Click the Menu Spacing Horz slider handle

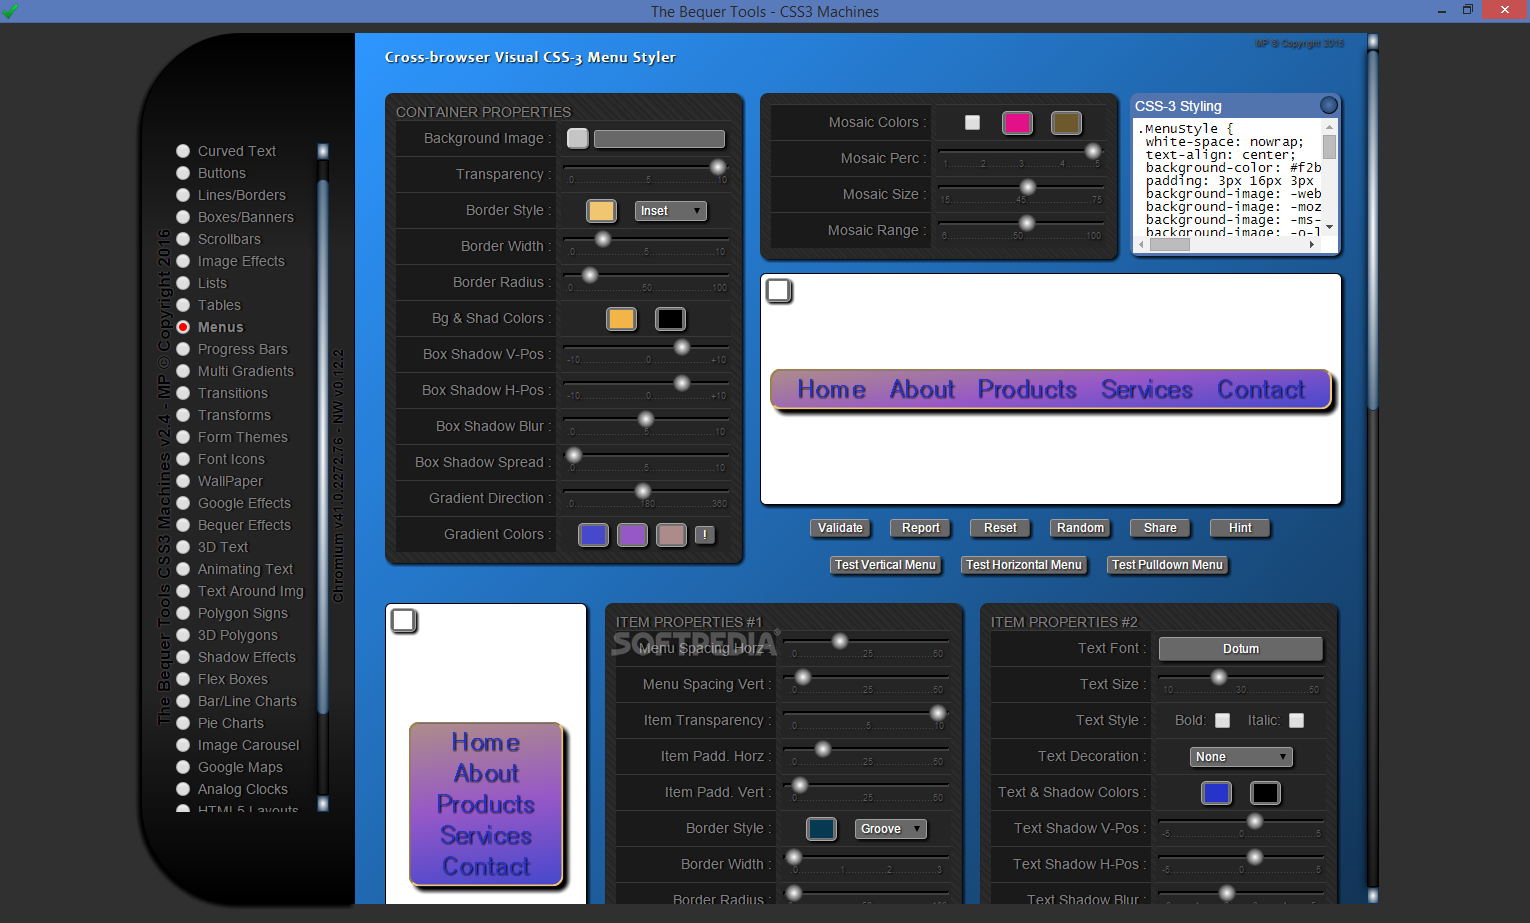(x=840, y=641)
